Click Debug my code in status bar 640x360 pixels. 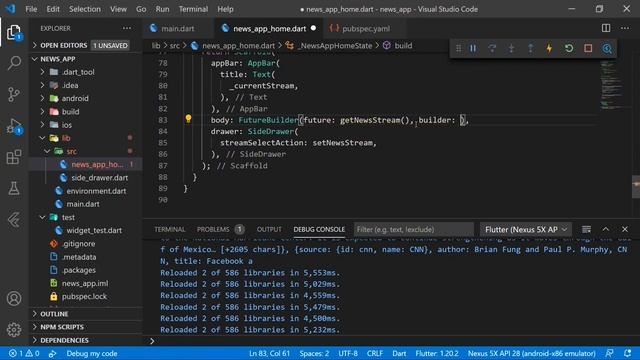pos(92,353)
